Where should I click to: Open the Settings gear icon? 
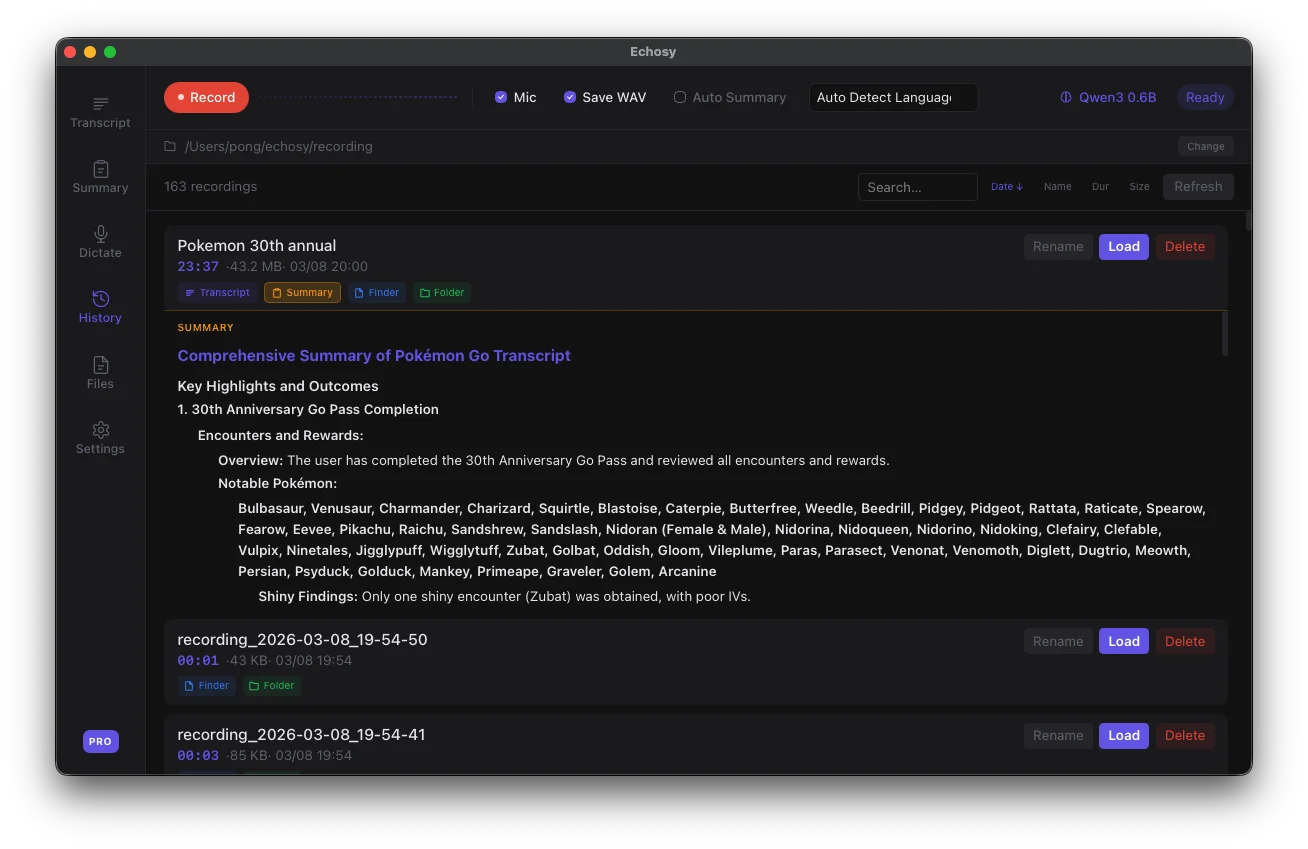(x=100, y=431)
